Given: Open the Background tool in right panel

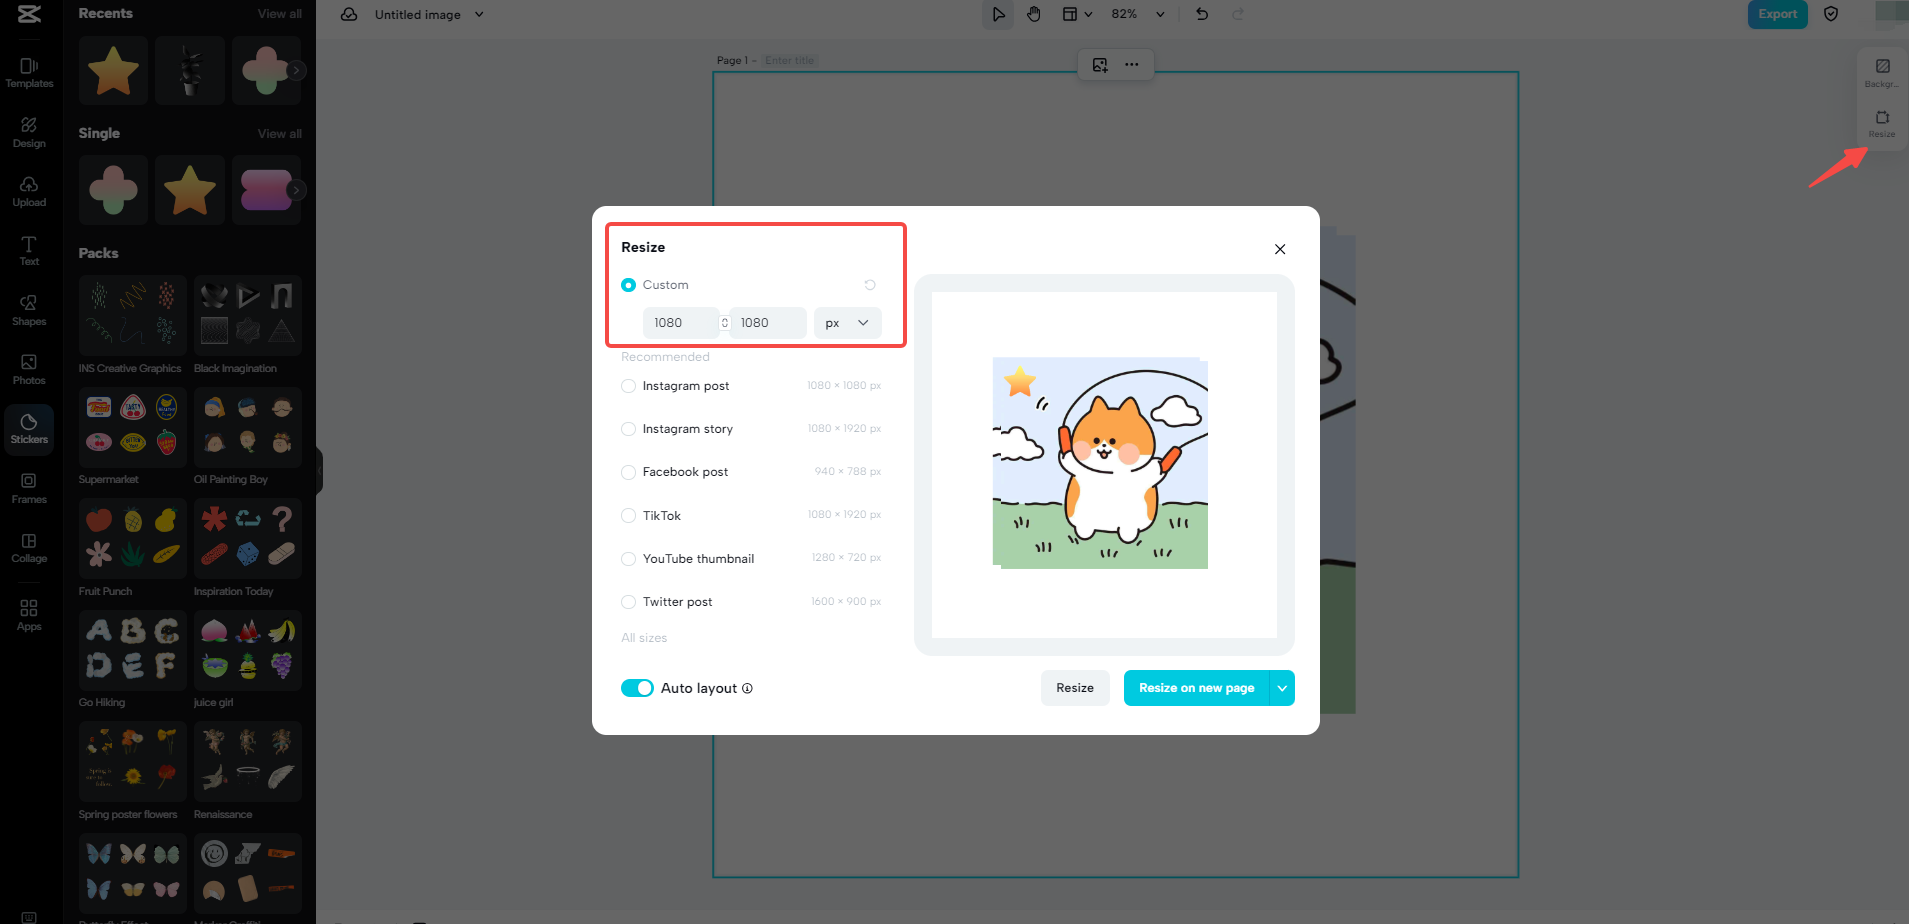Looking at the screenshot, I should 1882,72.
